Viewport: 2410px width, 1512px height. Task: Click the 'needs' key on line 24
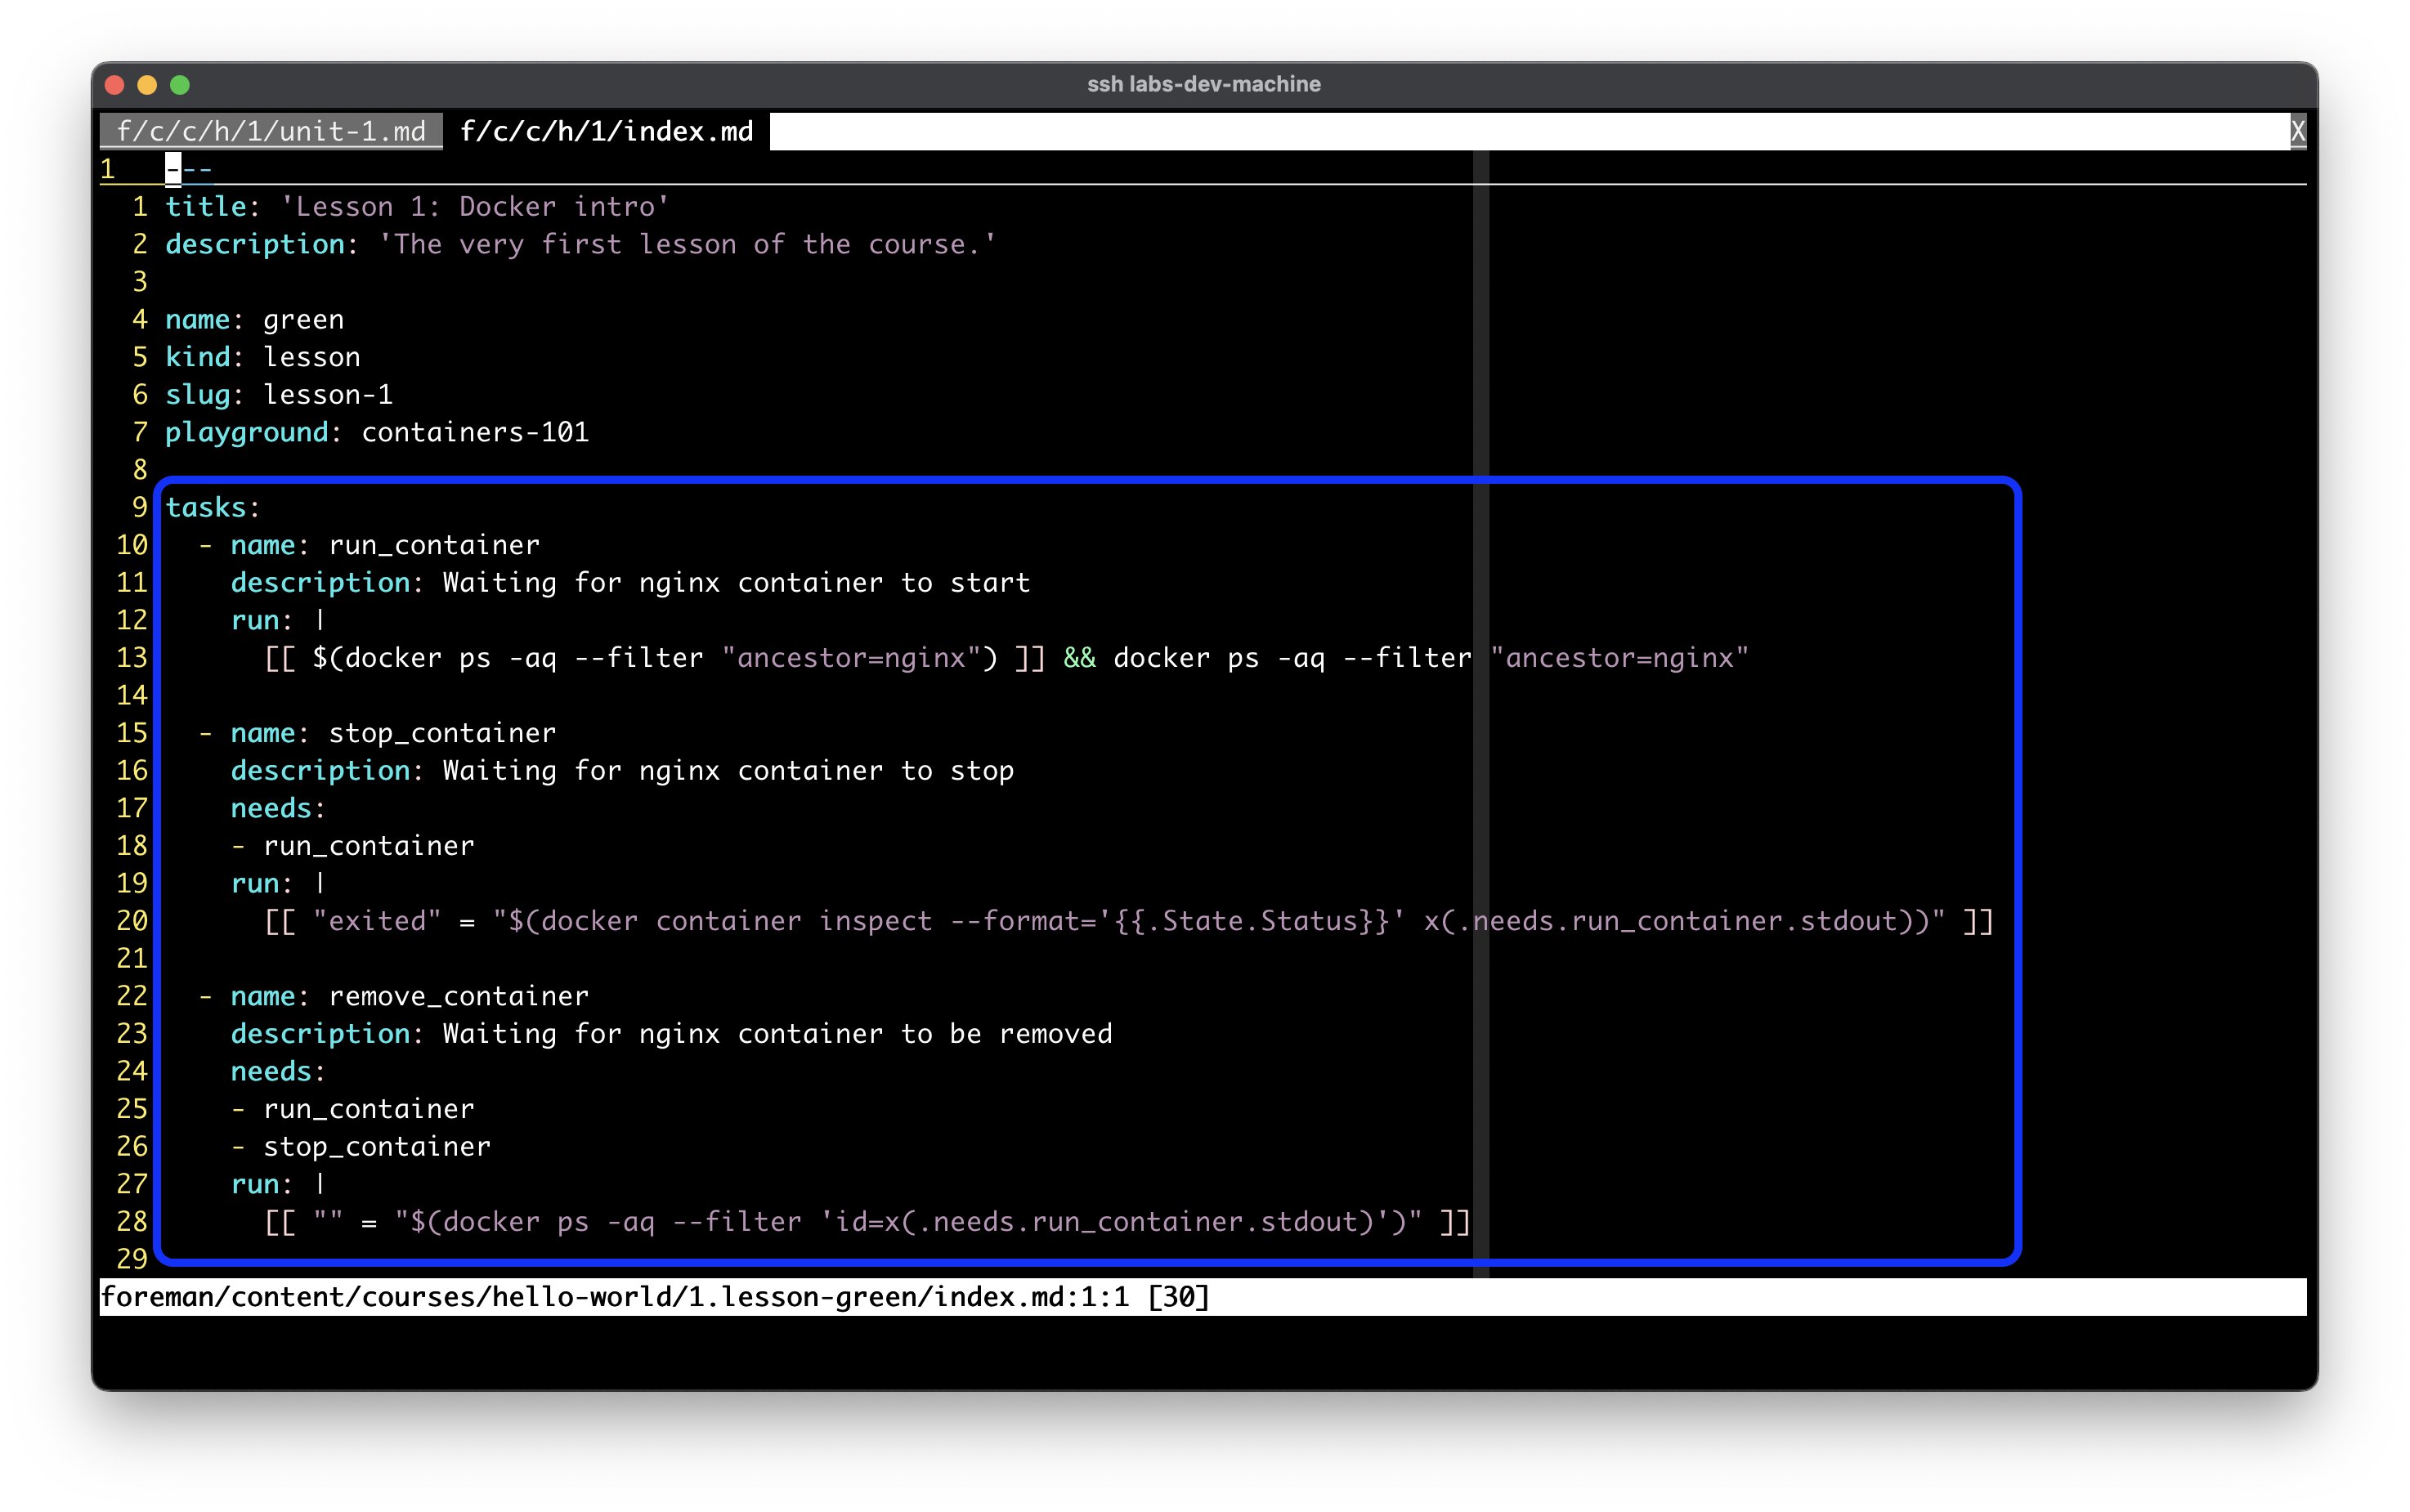271,1072
